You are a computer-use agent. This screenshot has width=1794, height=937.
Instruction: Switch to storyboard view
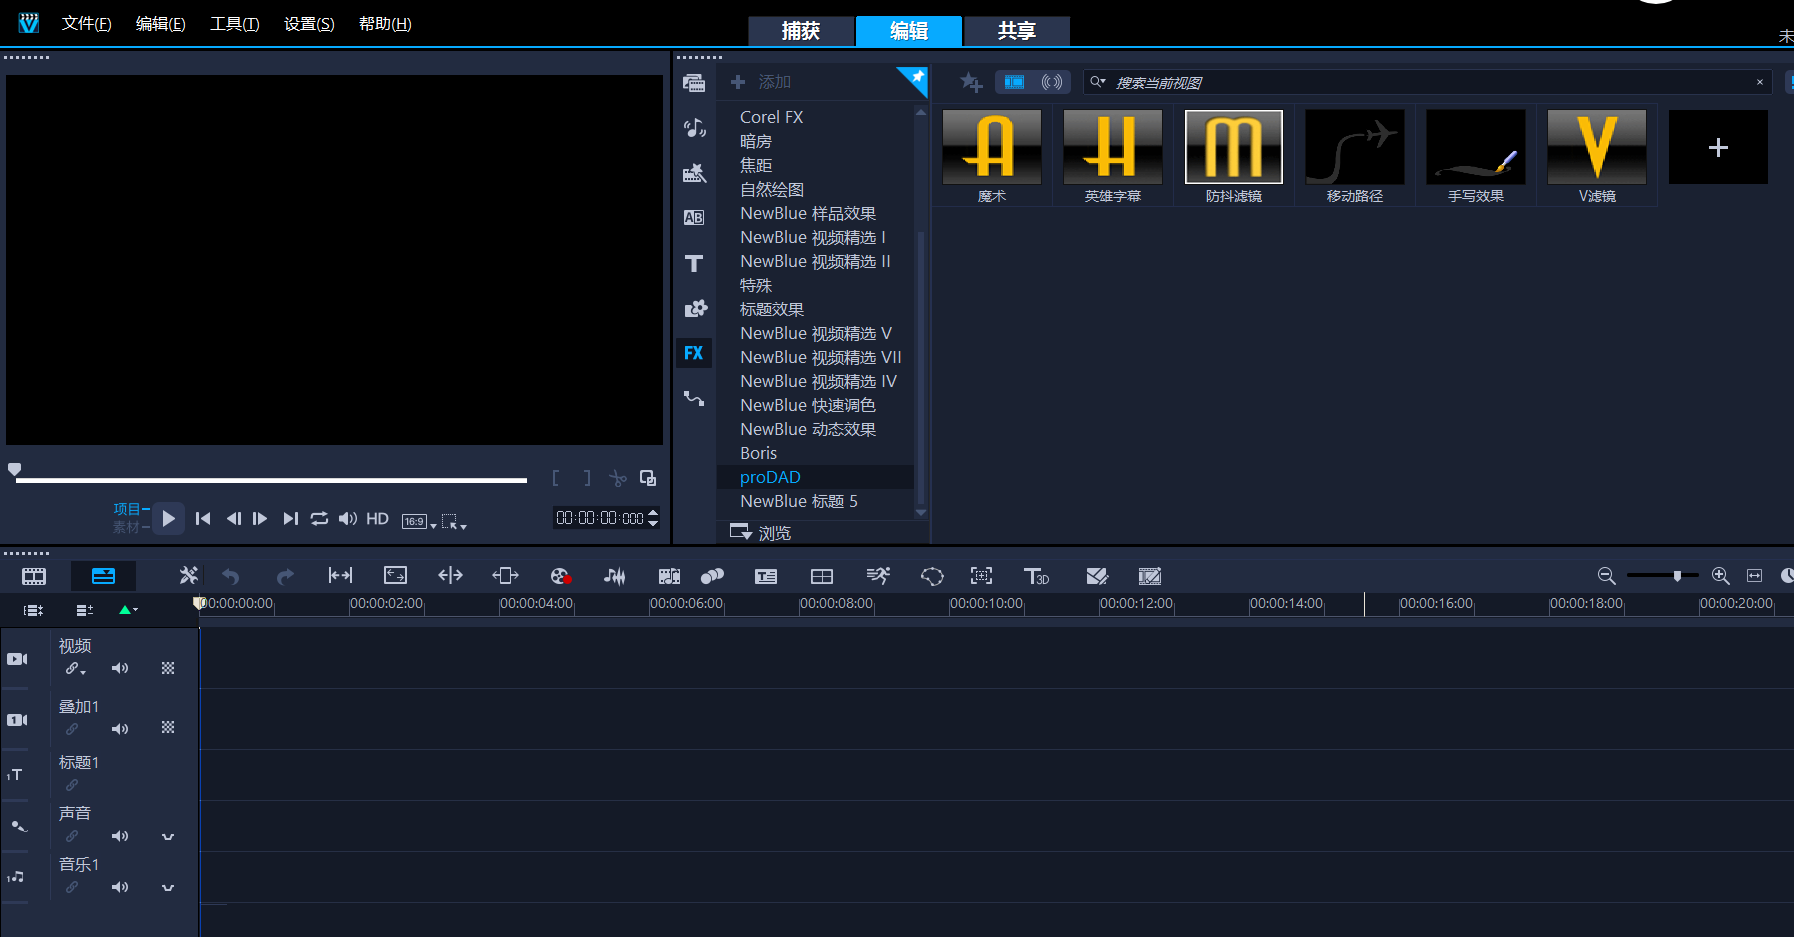coord(34,576)
